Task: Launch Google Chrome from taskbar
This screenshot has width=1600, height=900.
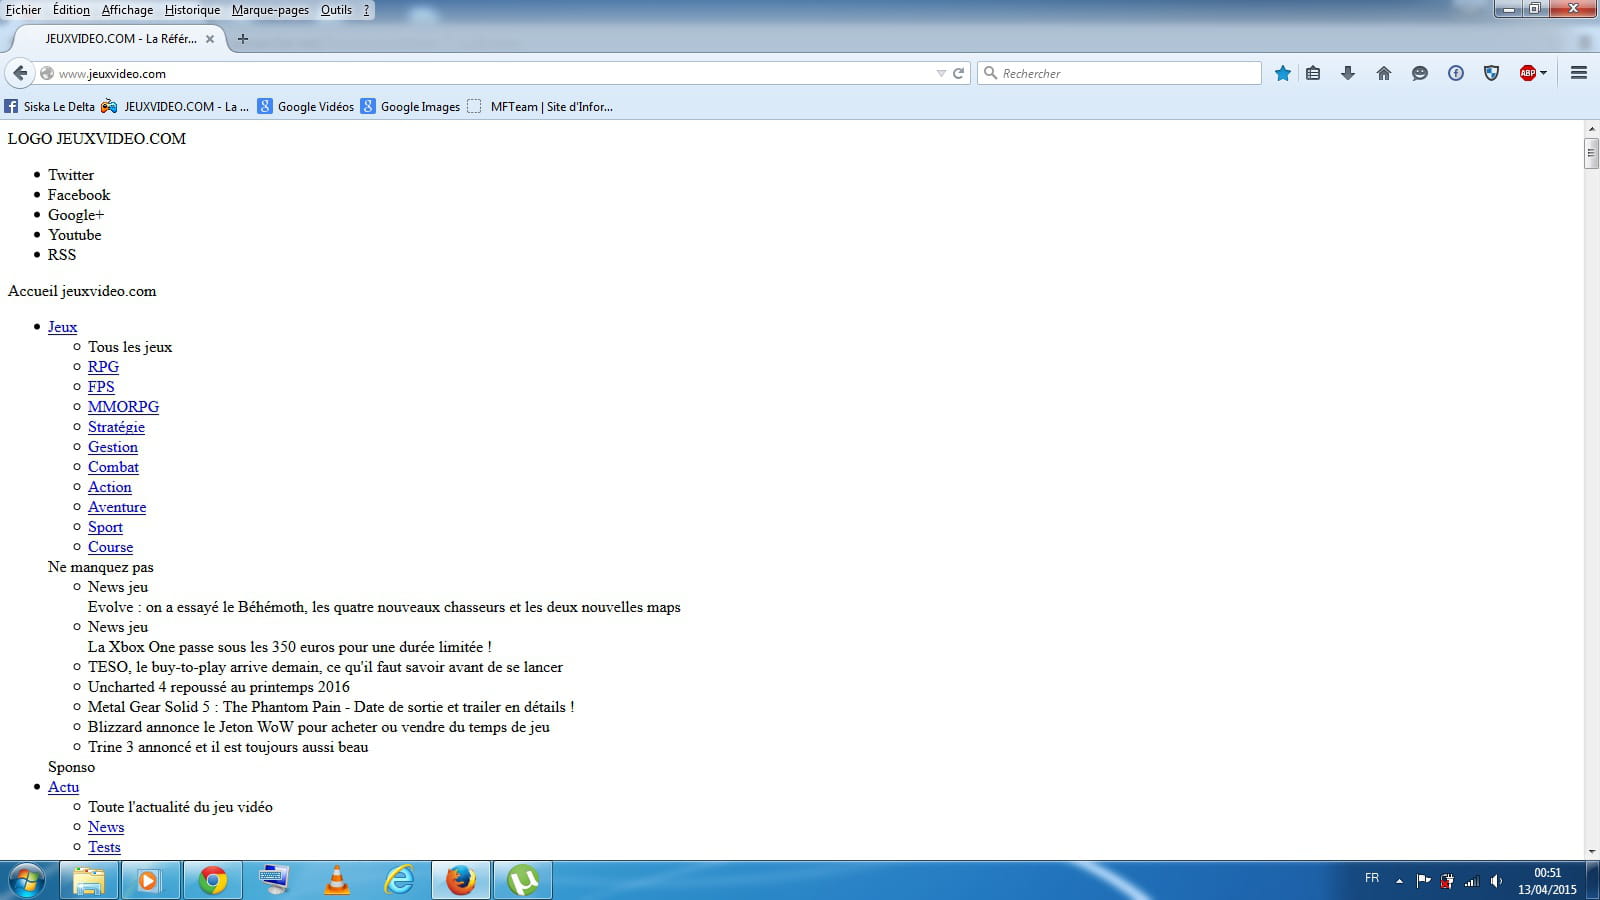Action: coord(212,881)
